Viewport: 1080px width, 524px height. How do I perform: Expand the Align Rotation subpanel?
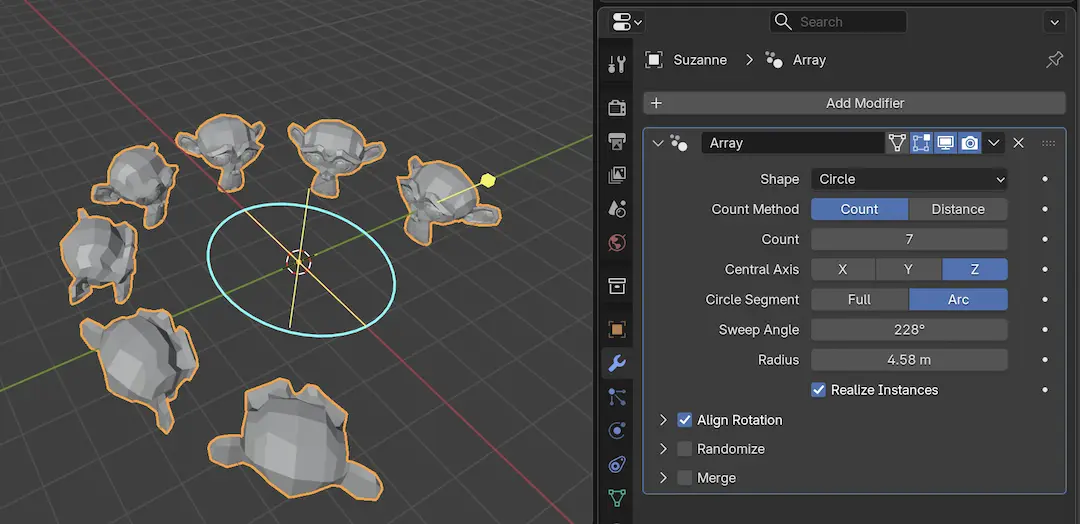click(662, 420)
